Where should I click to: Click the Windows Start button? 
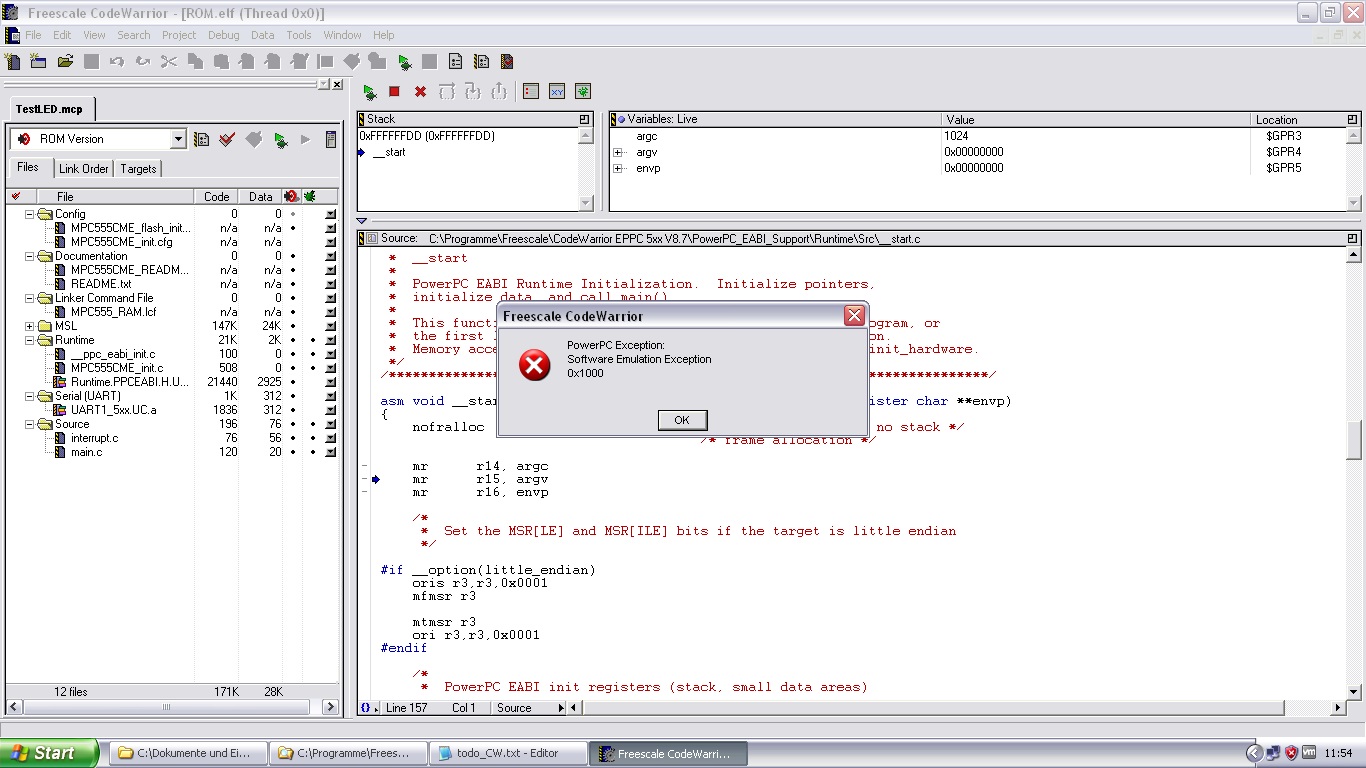[x=49, y=753]
